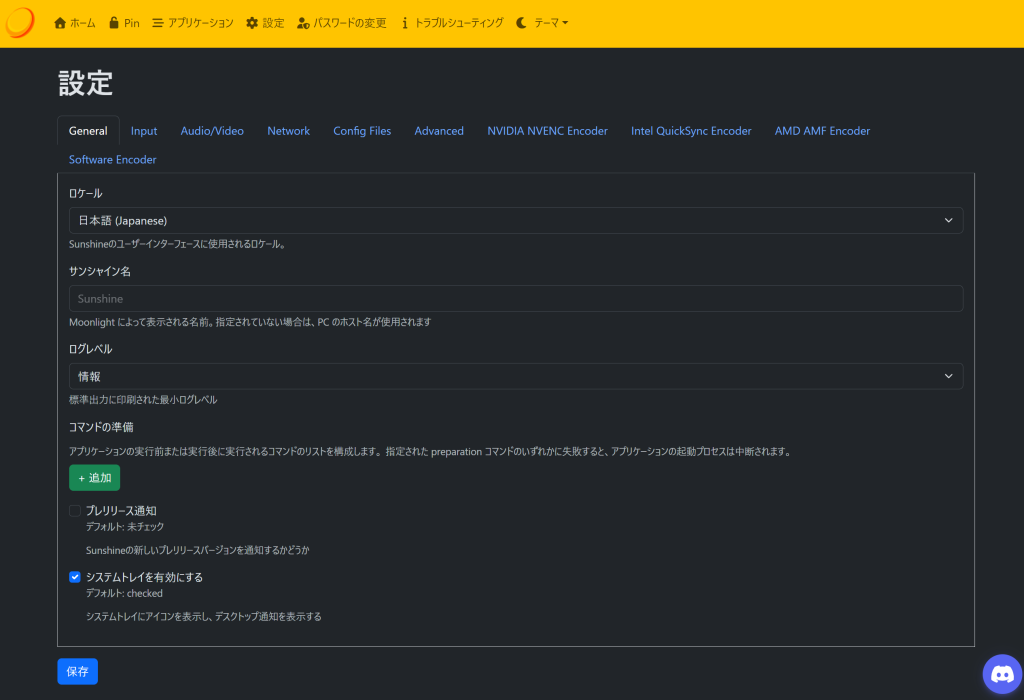
Task: Click the Sunshine logo icon
Action: pos(20,23)
